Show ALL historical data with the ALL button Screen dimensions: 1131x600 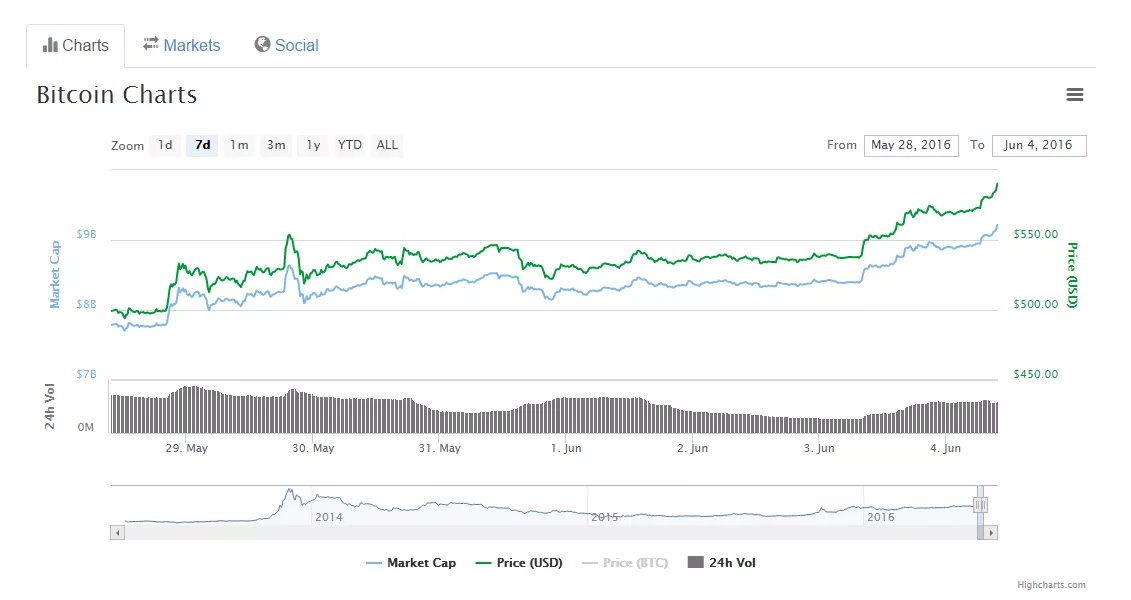(x=387, y=145)
